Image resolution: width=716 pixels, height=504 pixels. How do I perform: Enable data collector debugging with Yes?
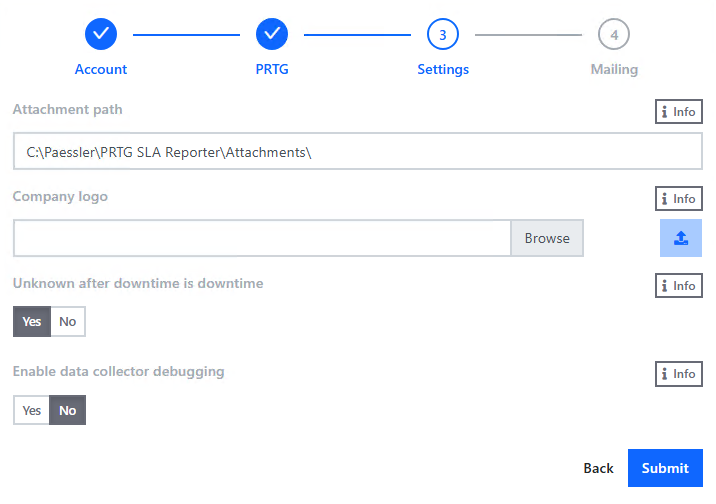[x=32, y=410]
